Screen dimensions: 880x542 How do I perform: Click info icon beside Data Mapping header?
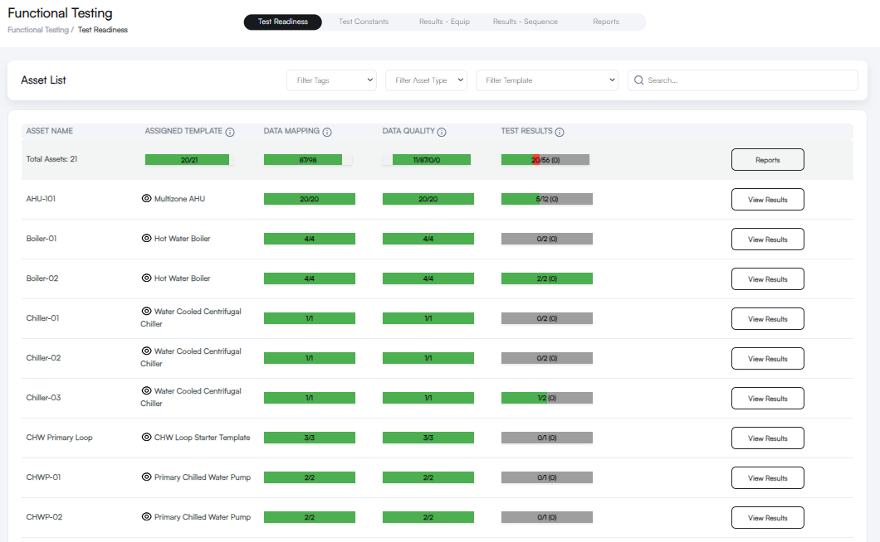[327, 132]
